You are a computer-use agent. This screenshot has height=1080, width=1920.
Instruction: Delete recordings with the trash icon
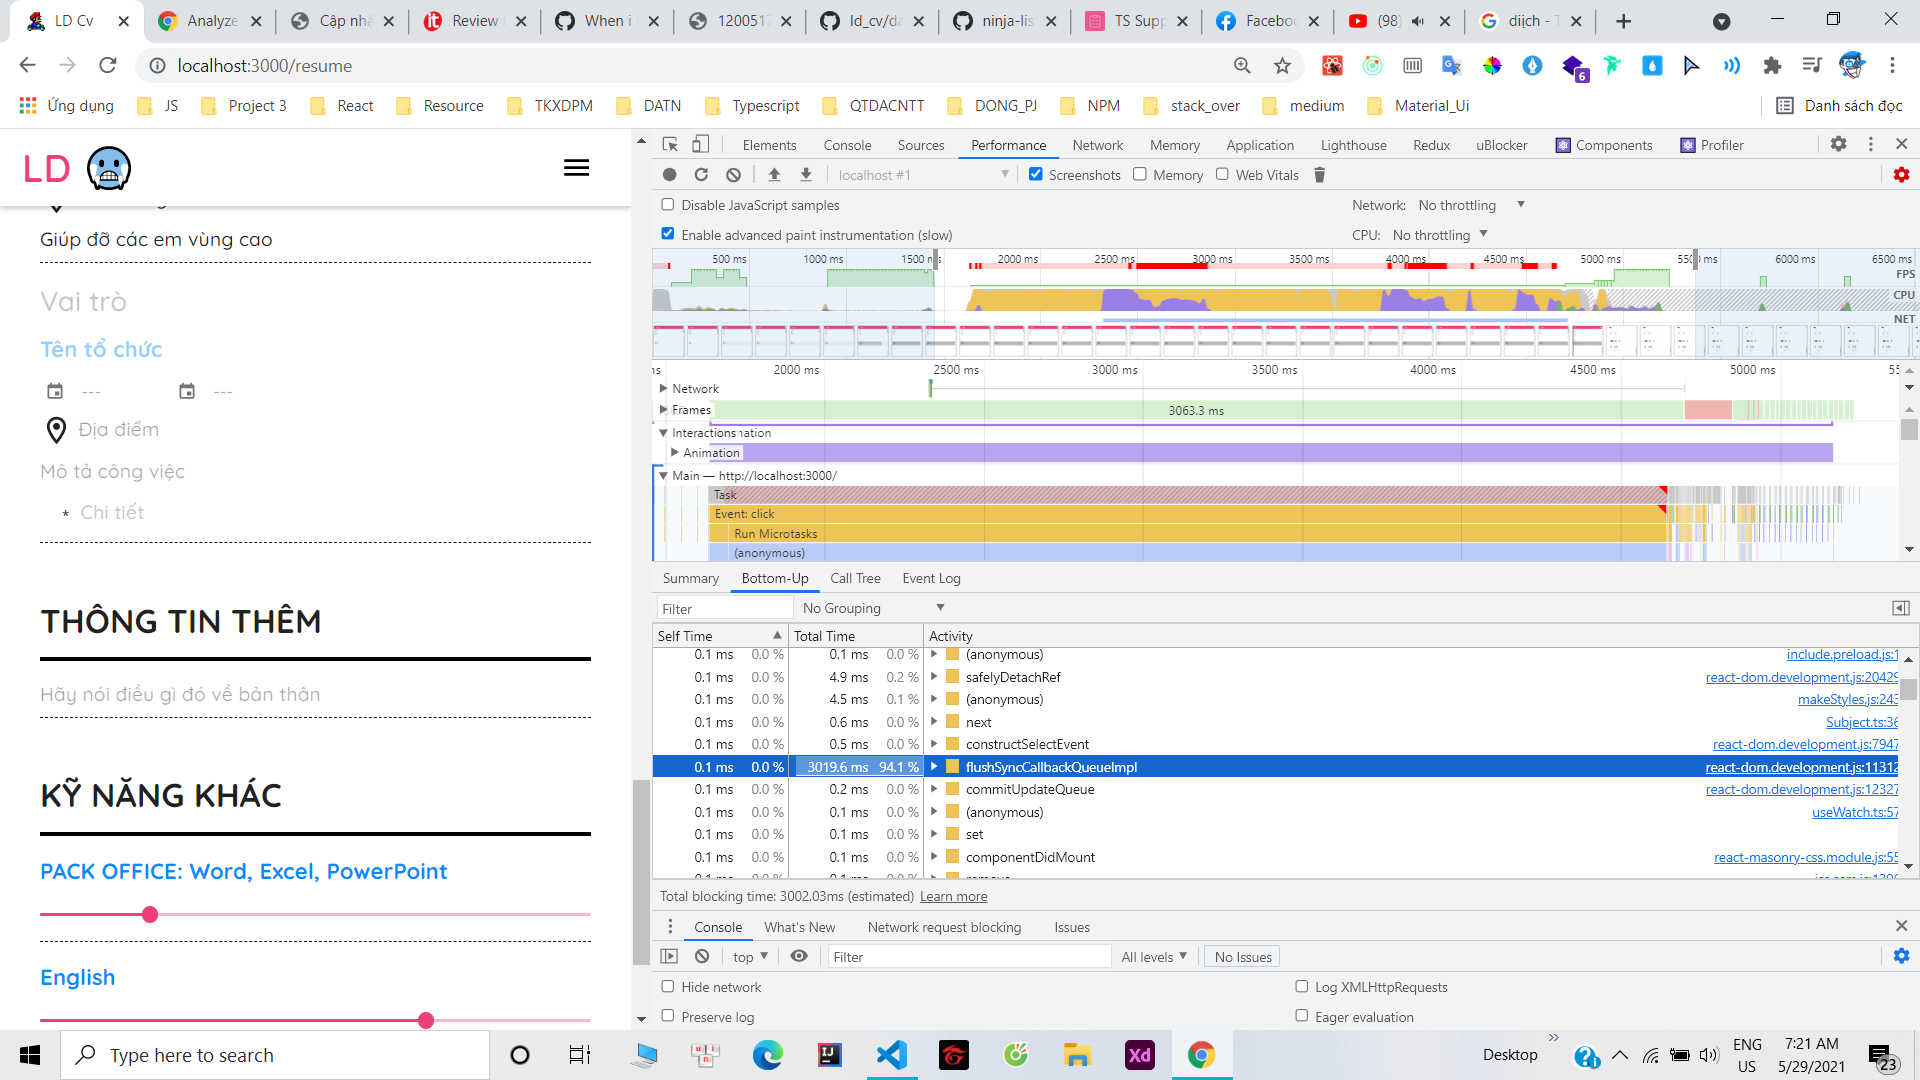click(1319, 175)
